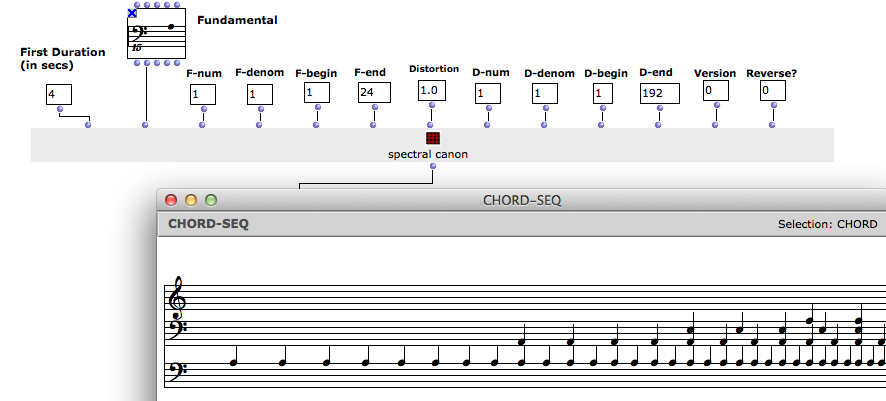Select the Version value box
Viewport: 886px width, 401px height.
(715, 90)
